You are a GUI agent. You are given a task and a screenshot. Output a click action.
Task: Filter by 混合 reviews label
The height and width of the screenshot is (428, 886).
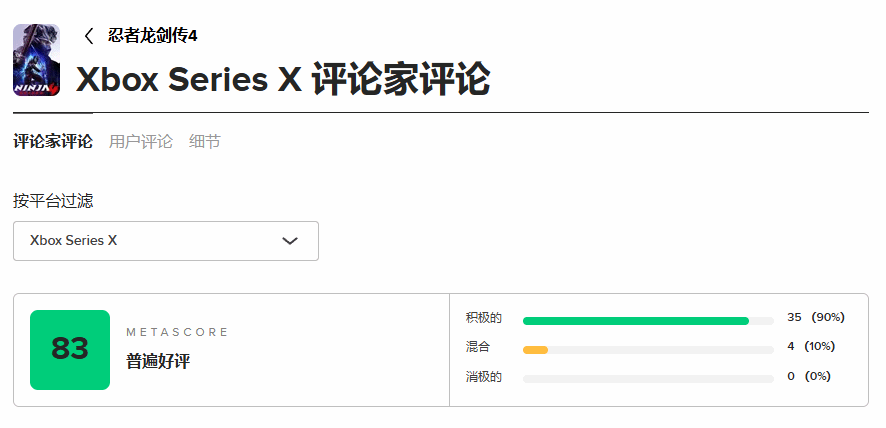click(x=478, y=347)
